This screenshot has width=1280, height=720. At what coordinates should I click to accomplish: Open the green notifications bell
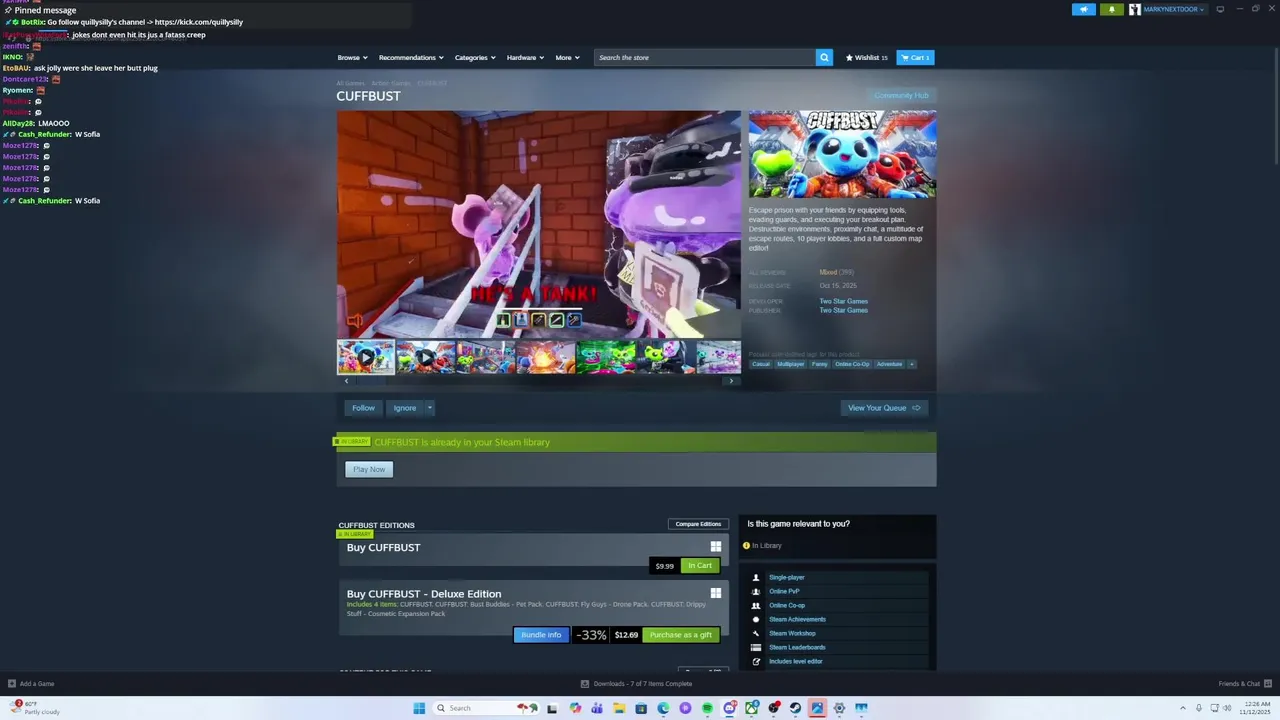click(1112, 9)
